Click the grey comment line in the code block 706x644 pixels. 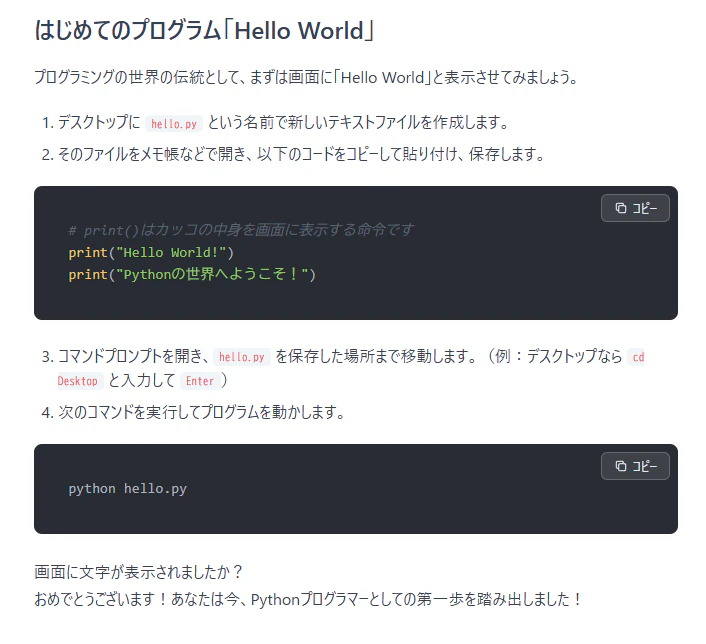[241, 230]
